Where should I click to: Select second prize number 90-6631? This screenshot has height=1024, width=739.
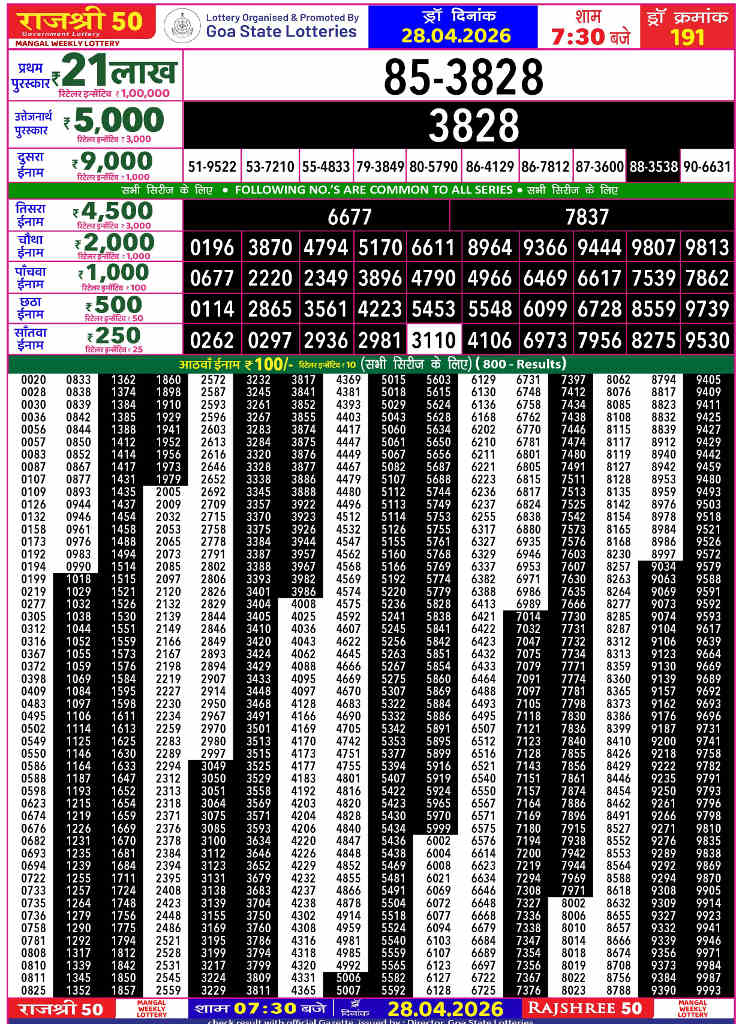(x=707, y=167)
